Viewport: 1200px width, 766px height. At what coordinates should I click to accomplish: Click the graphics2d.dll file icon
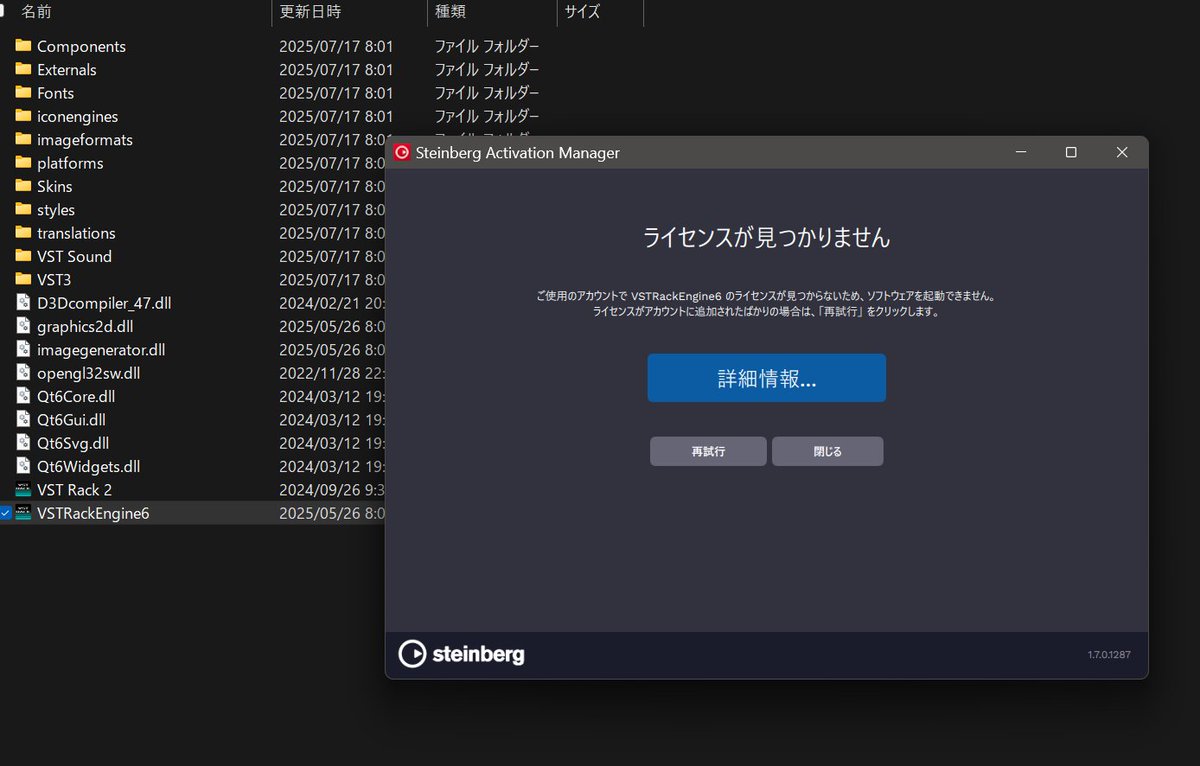pyautogui.click(x=23, y=326)
